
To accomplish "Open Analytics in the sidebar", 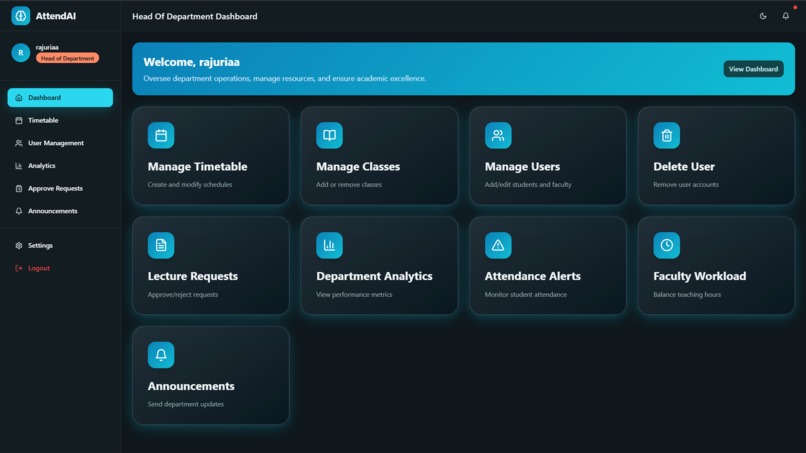I will pyautogui.click(x=60, y=166).
